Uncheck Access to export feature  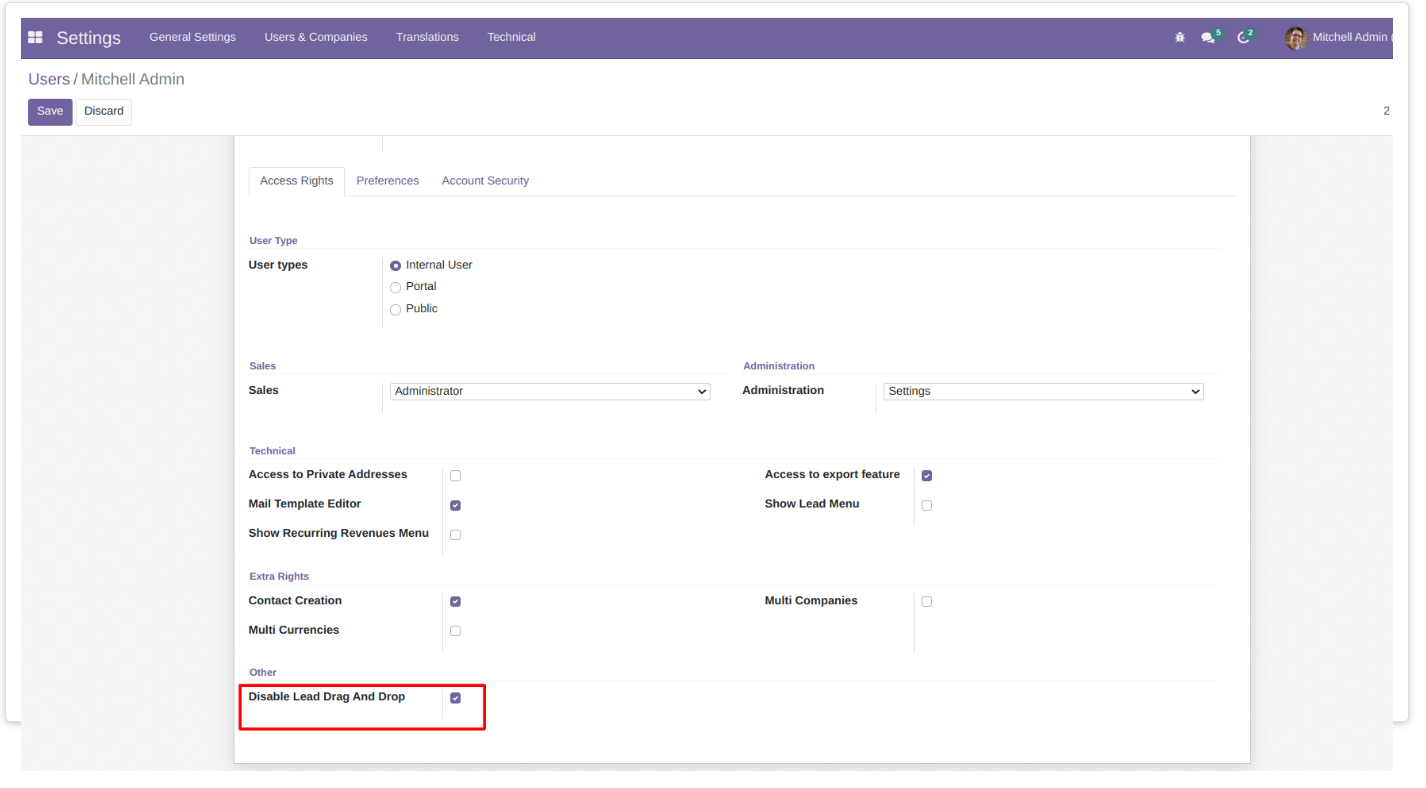point(927,476)
